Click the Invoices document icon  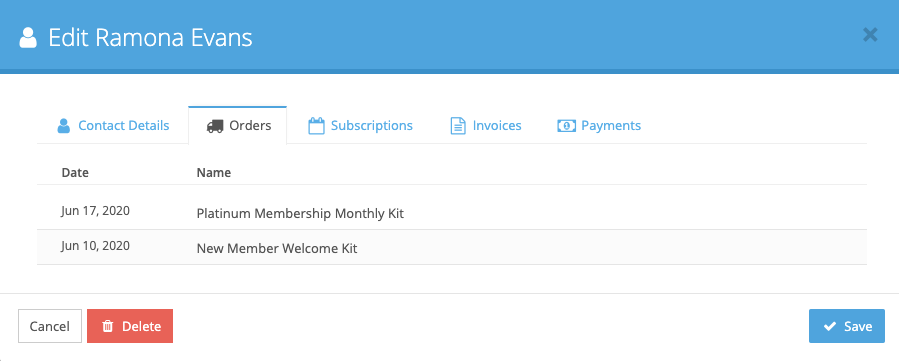click(458, 125)
